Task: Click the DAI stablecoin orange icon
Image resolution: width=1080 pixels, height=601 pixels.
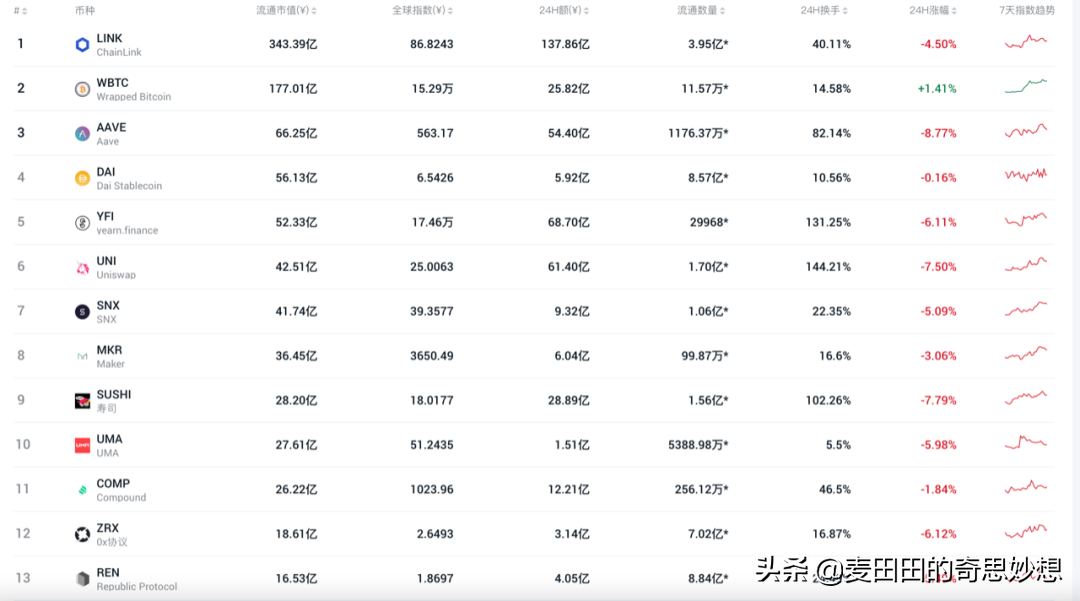Action: pyautogui.click(x=82, y=178)
